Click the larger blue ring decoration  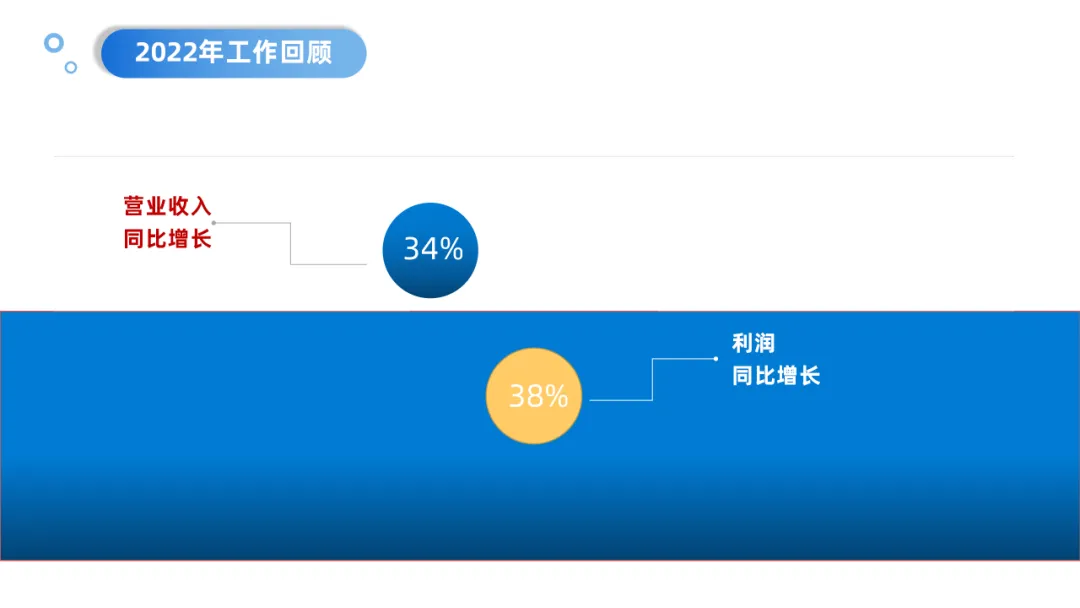coord(54,43)
